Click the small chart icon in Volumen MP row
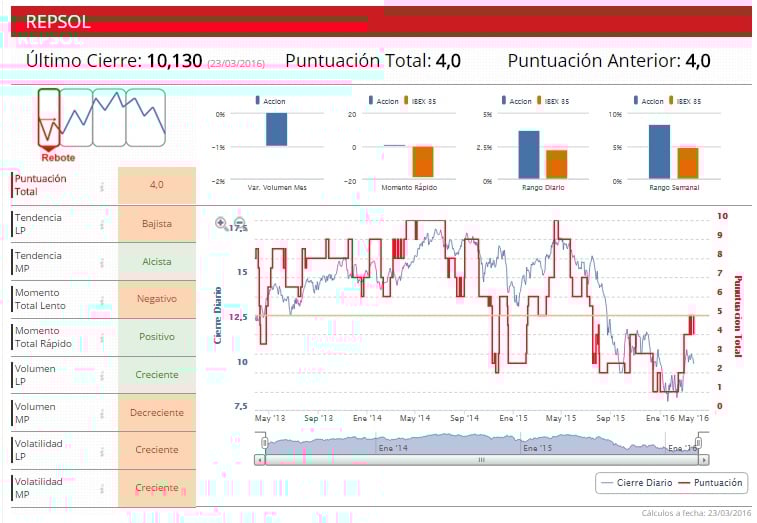The width and height of the screenshot is (757, 523). (x=102, y=414)
